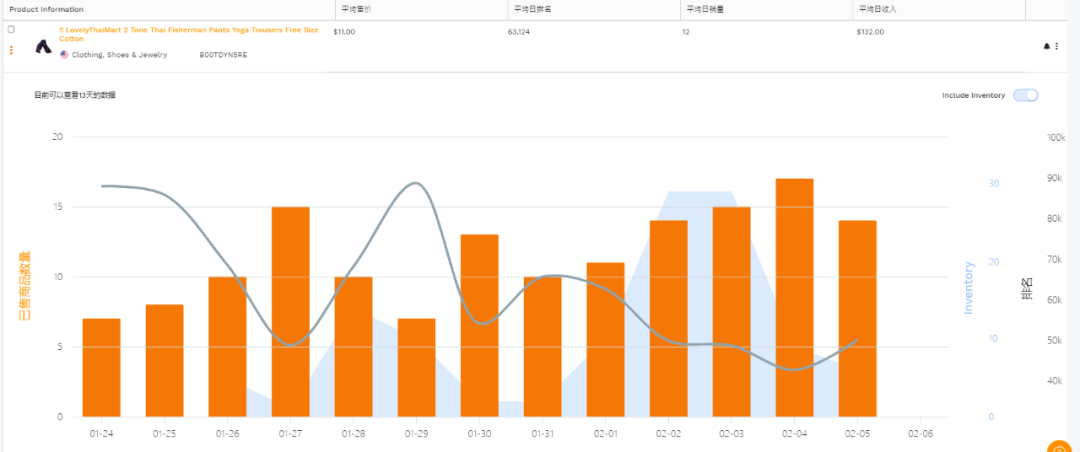1080x452 pixels.
Task: Click the $132.00 average revenue value
Action: [871, 32]
